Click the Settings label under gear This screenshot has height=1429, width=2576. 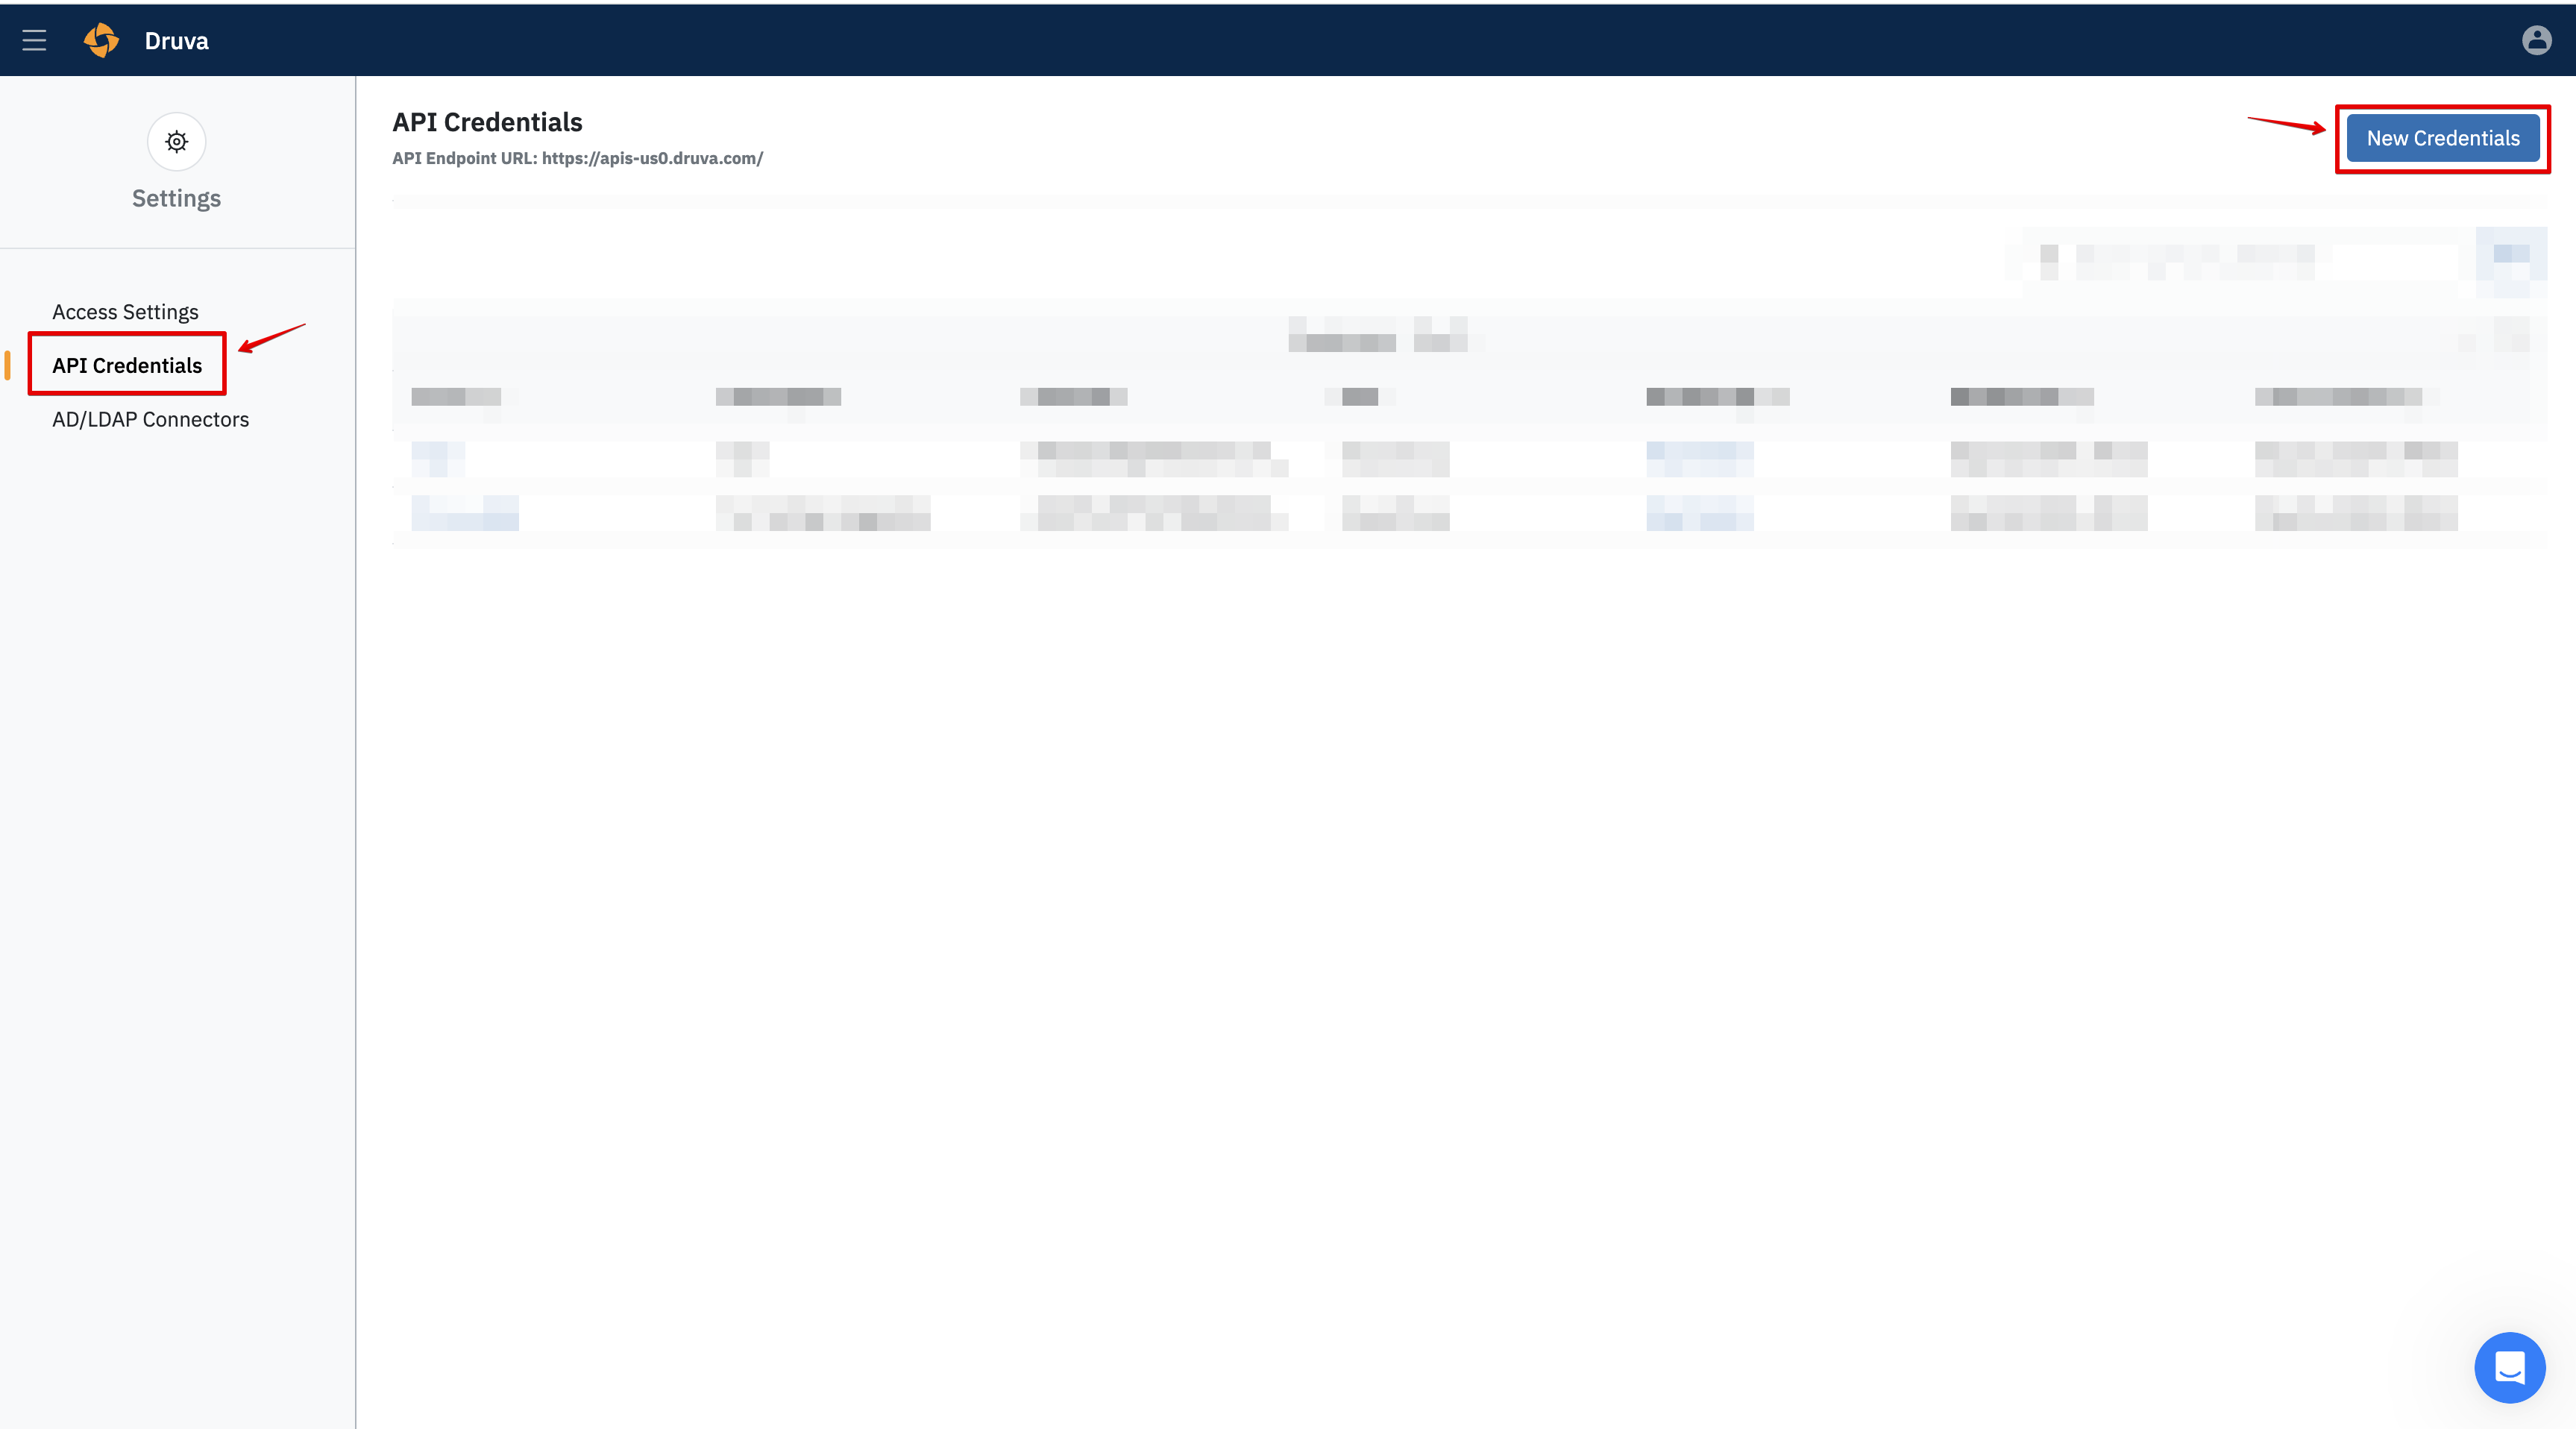pos(176,198)
